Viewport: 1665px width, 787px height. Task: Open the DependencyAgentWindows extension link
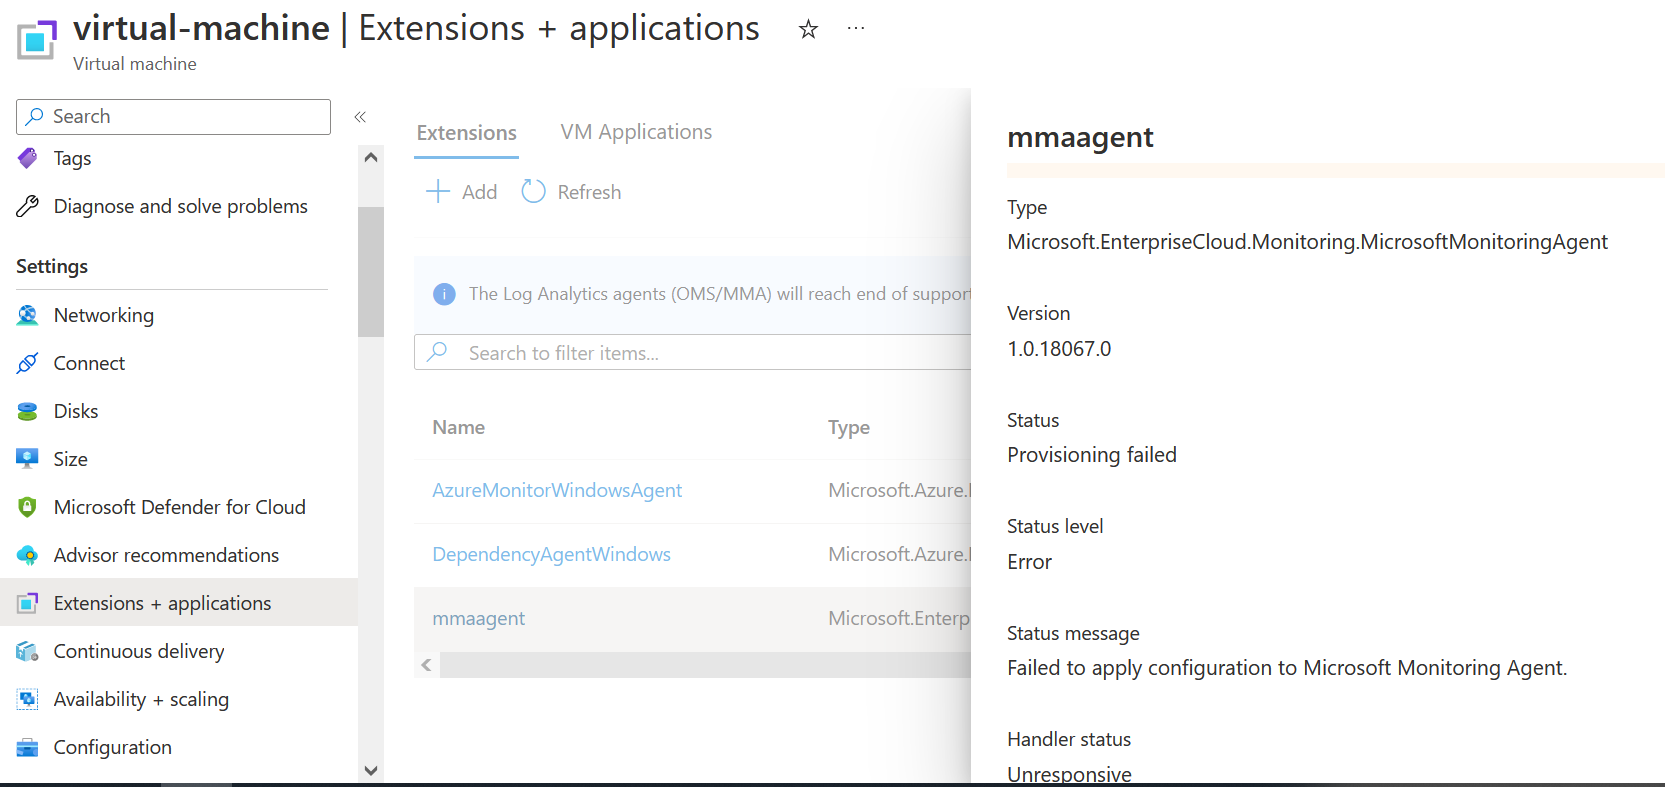[551, 554]
